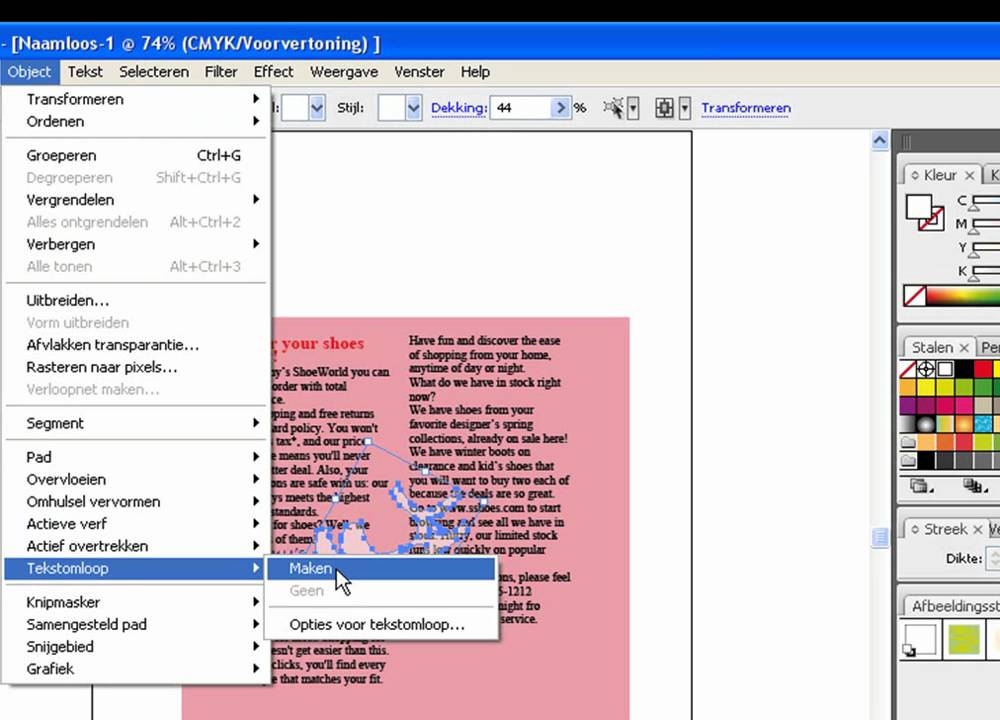The image size is (1000, 720).
Task: Expand the Transformeren submenu
Action: (135, 99)
